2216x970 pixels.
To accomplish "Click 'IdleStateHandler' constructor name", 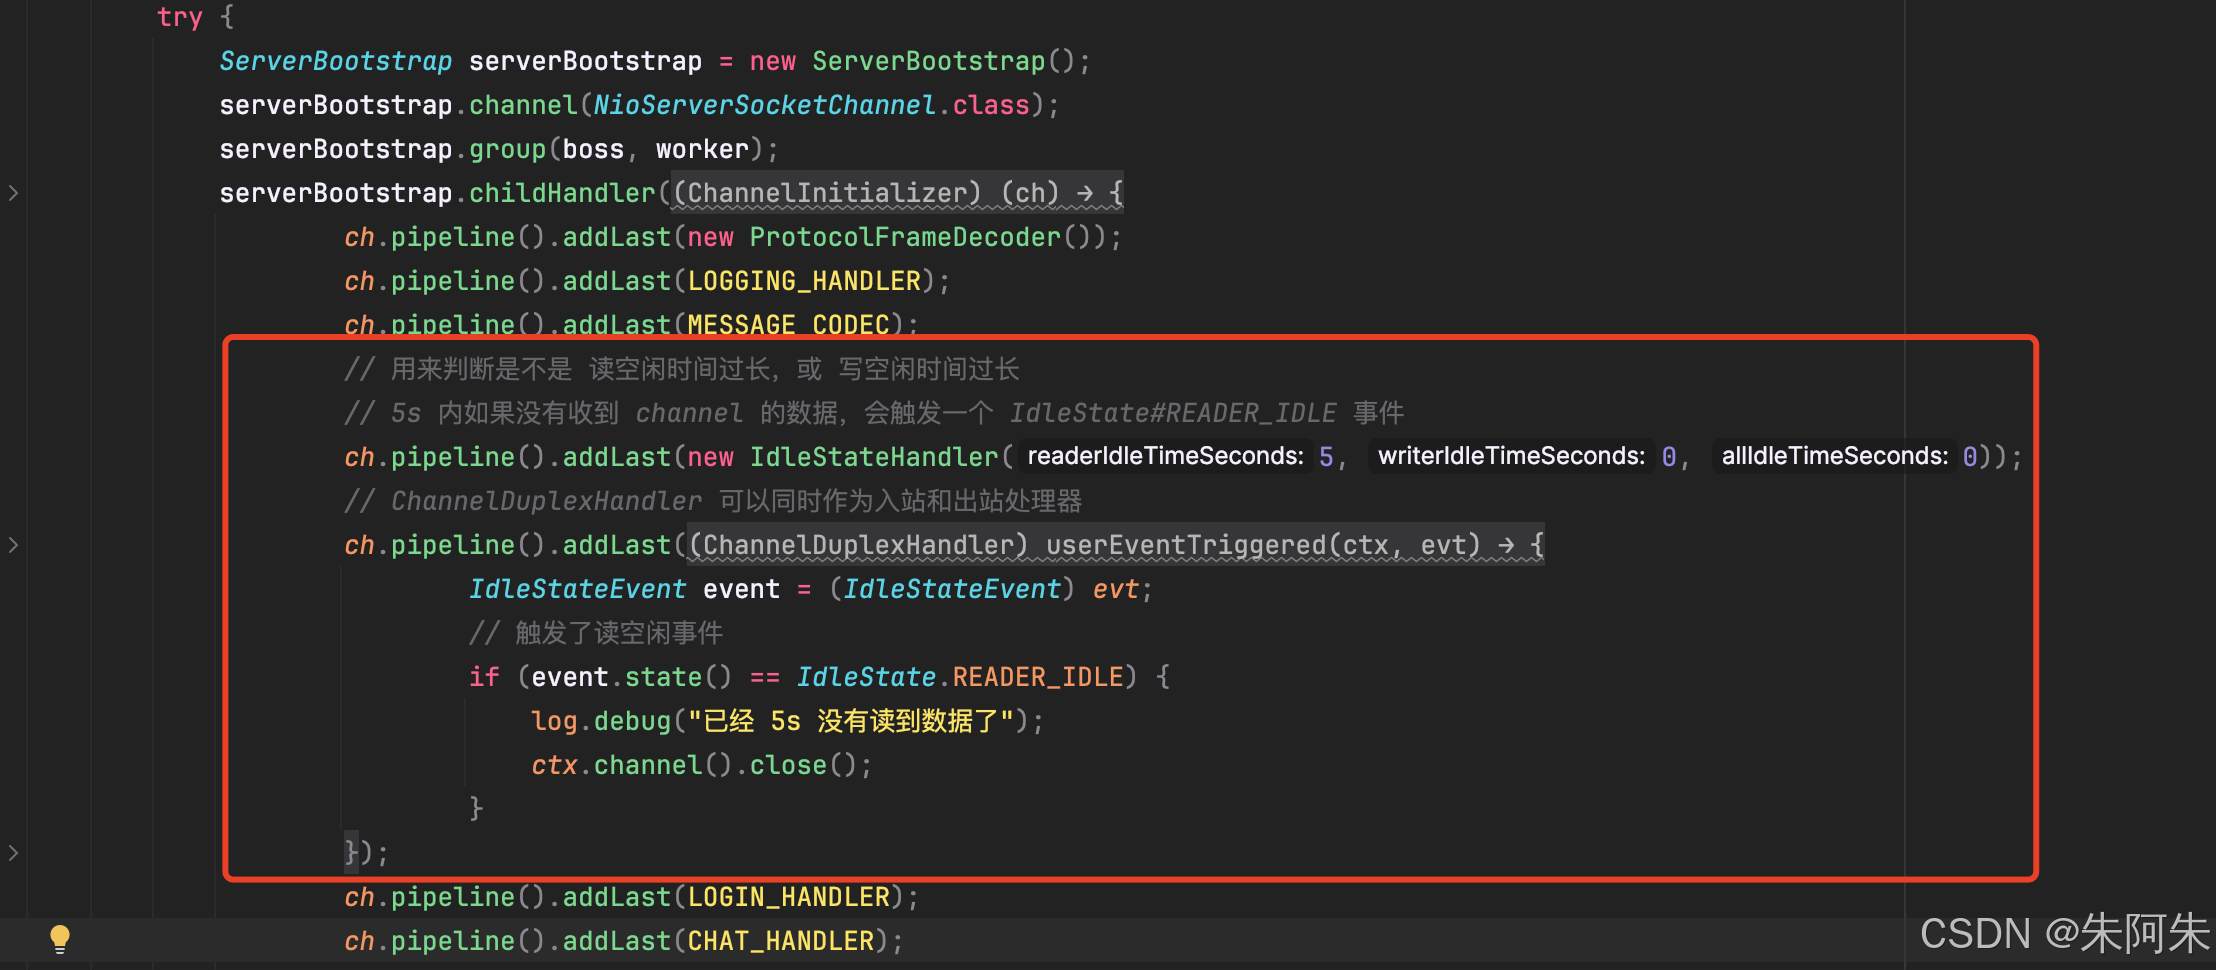I will 874,457.
